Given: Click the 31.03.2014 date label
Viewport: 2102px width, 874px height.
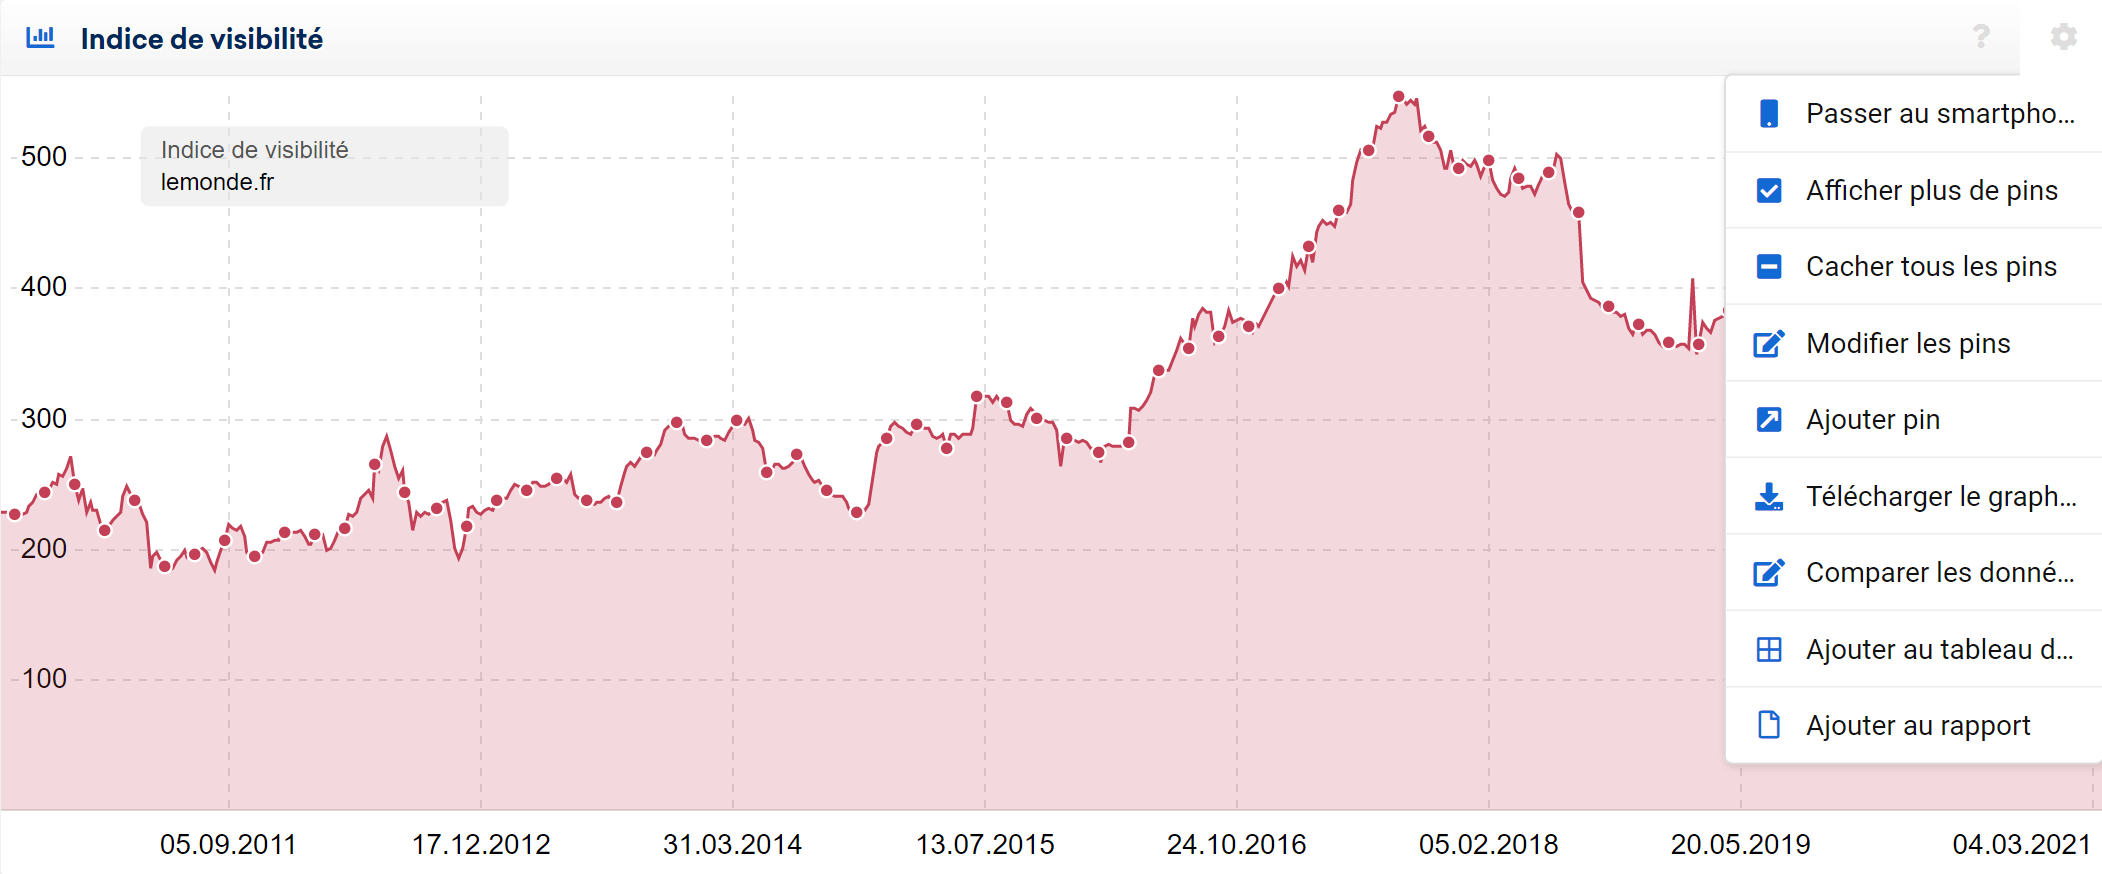Looking at the screenshot, I should tap(732, 845).
